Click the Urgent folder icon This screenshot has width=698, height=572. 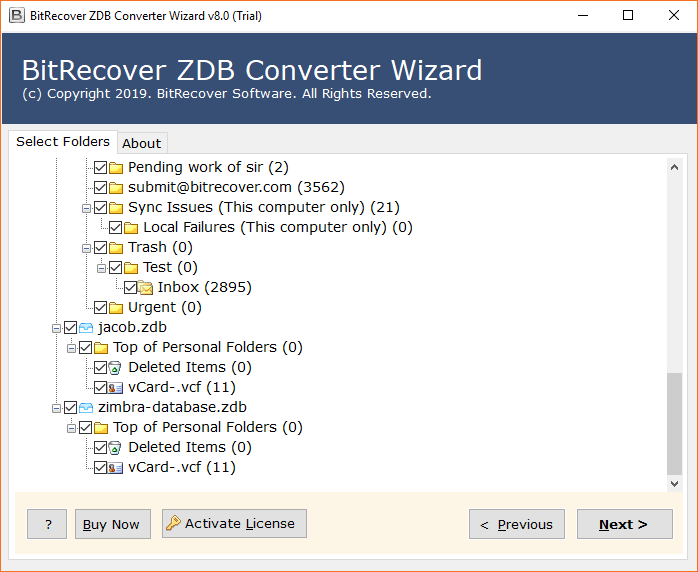[x=116, y=308]
